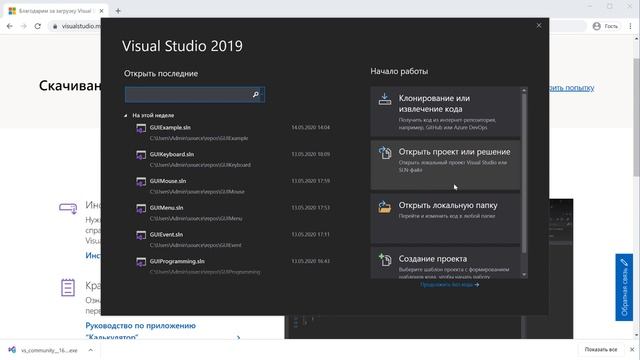Open GUIProgramming.sln from recents

pos(233,266)
